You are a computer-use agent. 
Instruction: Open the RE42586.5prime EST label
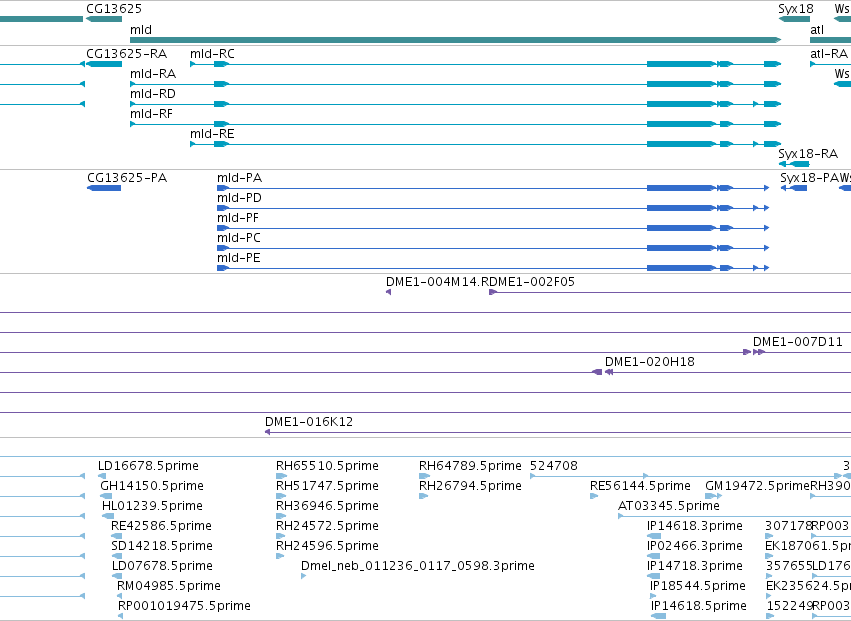[x=161, y=526]
